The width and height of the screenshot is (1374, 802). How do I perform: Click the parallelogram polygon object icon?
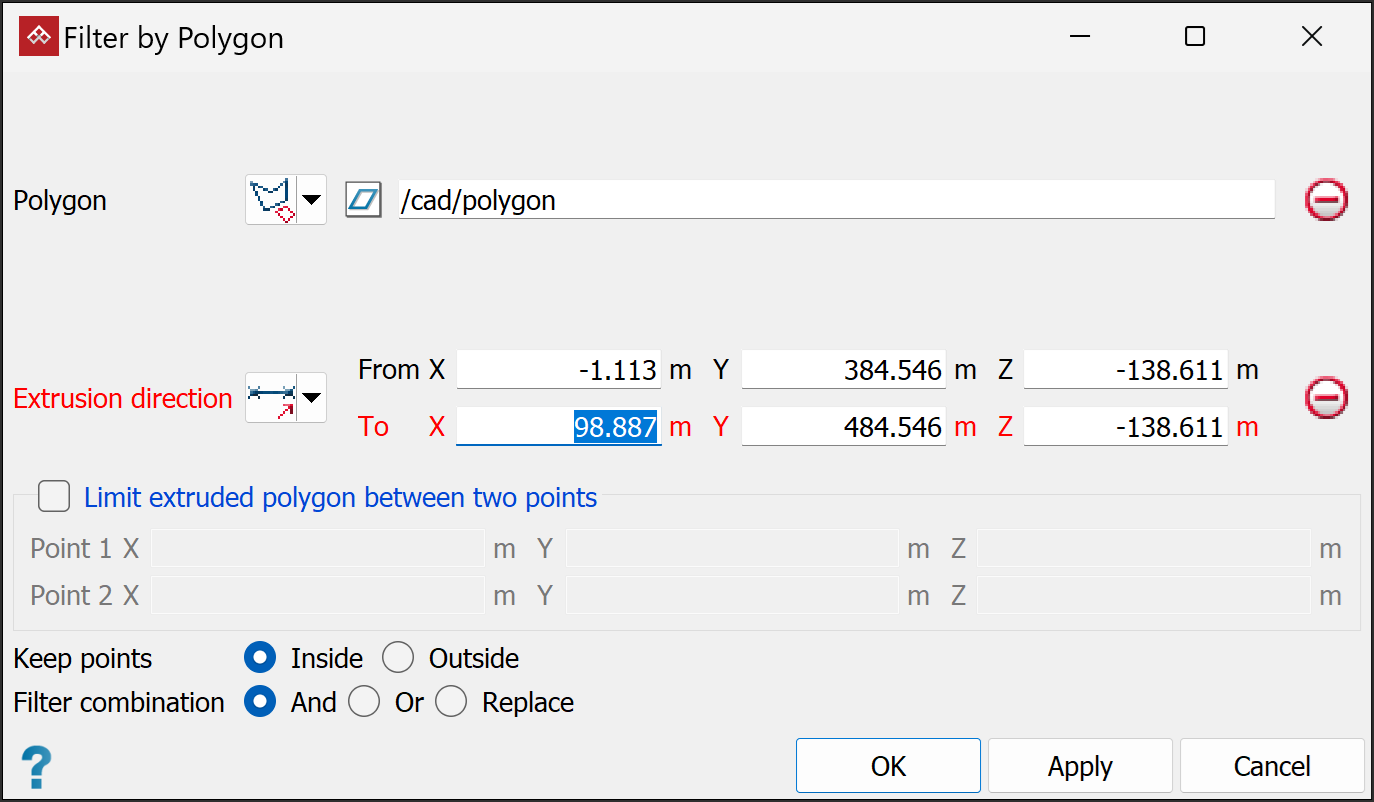pyautogui.click(x=363, y=200)
